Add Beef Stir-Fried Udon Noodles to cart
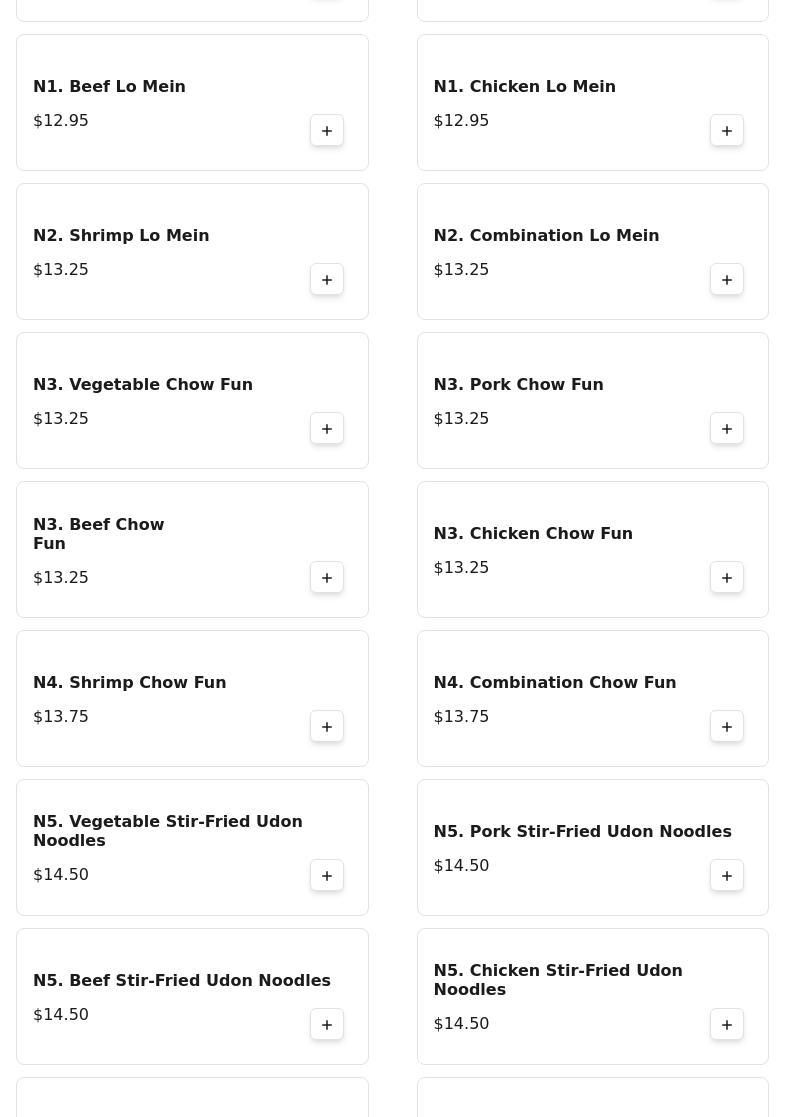785x1117 pixels. (x=327, y=1025)
